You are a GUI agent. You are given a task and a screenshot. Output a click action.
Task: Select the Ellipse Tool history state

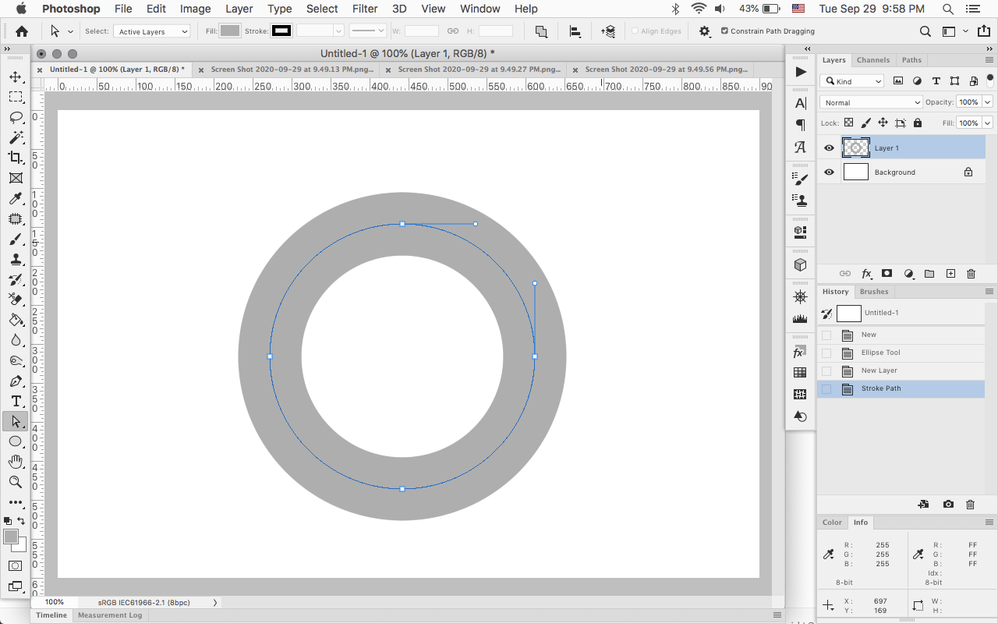tap(880, 353)
